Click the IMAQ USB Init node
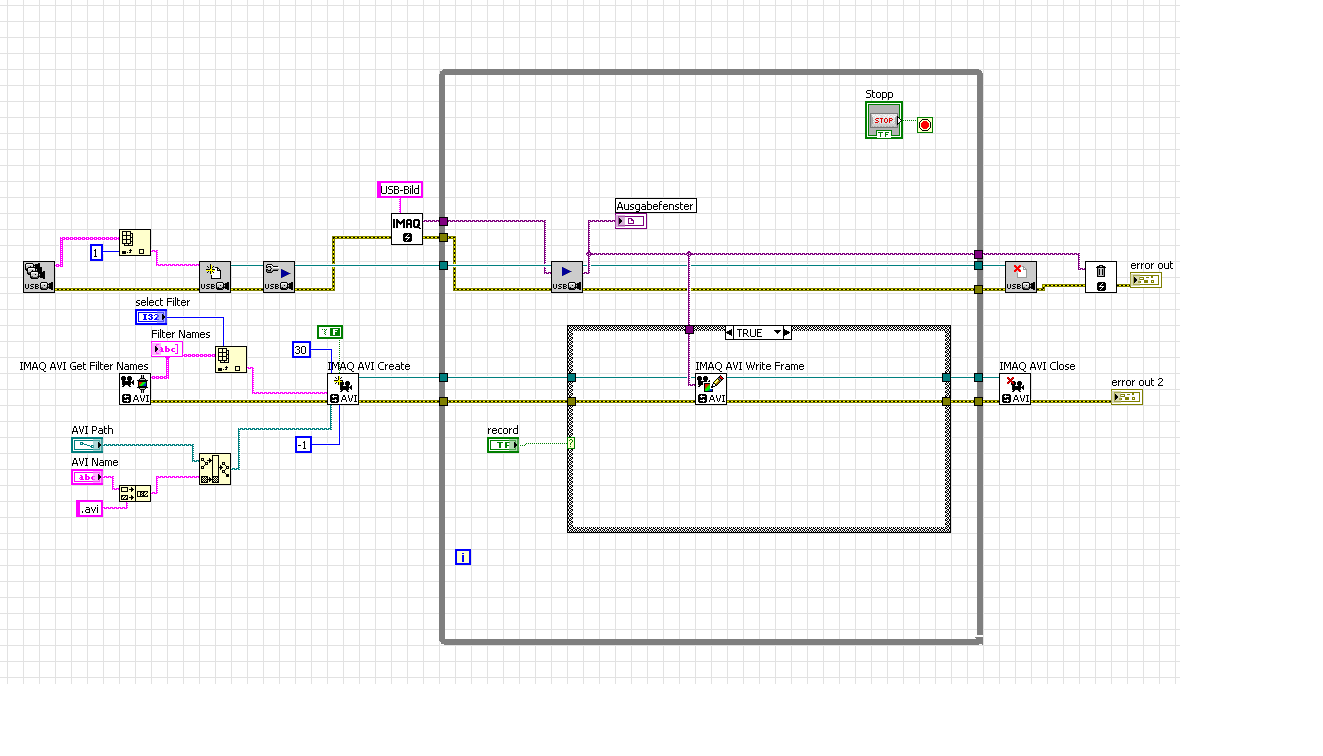Viewport: 1323px width, 756px height. (x=215, y=277)
